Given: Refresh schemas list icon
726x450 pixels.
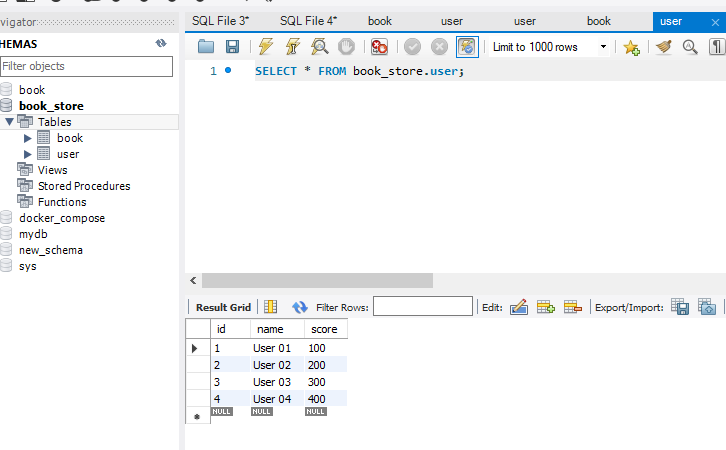Looking at the screenshot, I should point(161,44).
